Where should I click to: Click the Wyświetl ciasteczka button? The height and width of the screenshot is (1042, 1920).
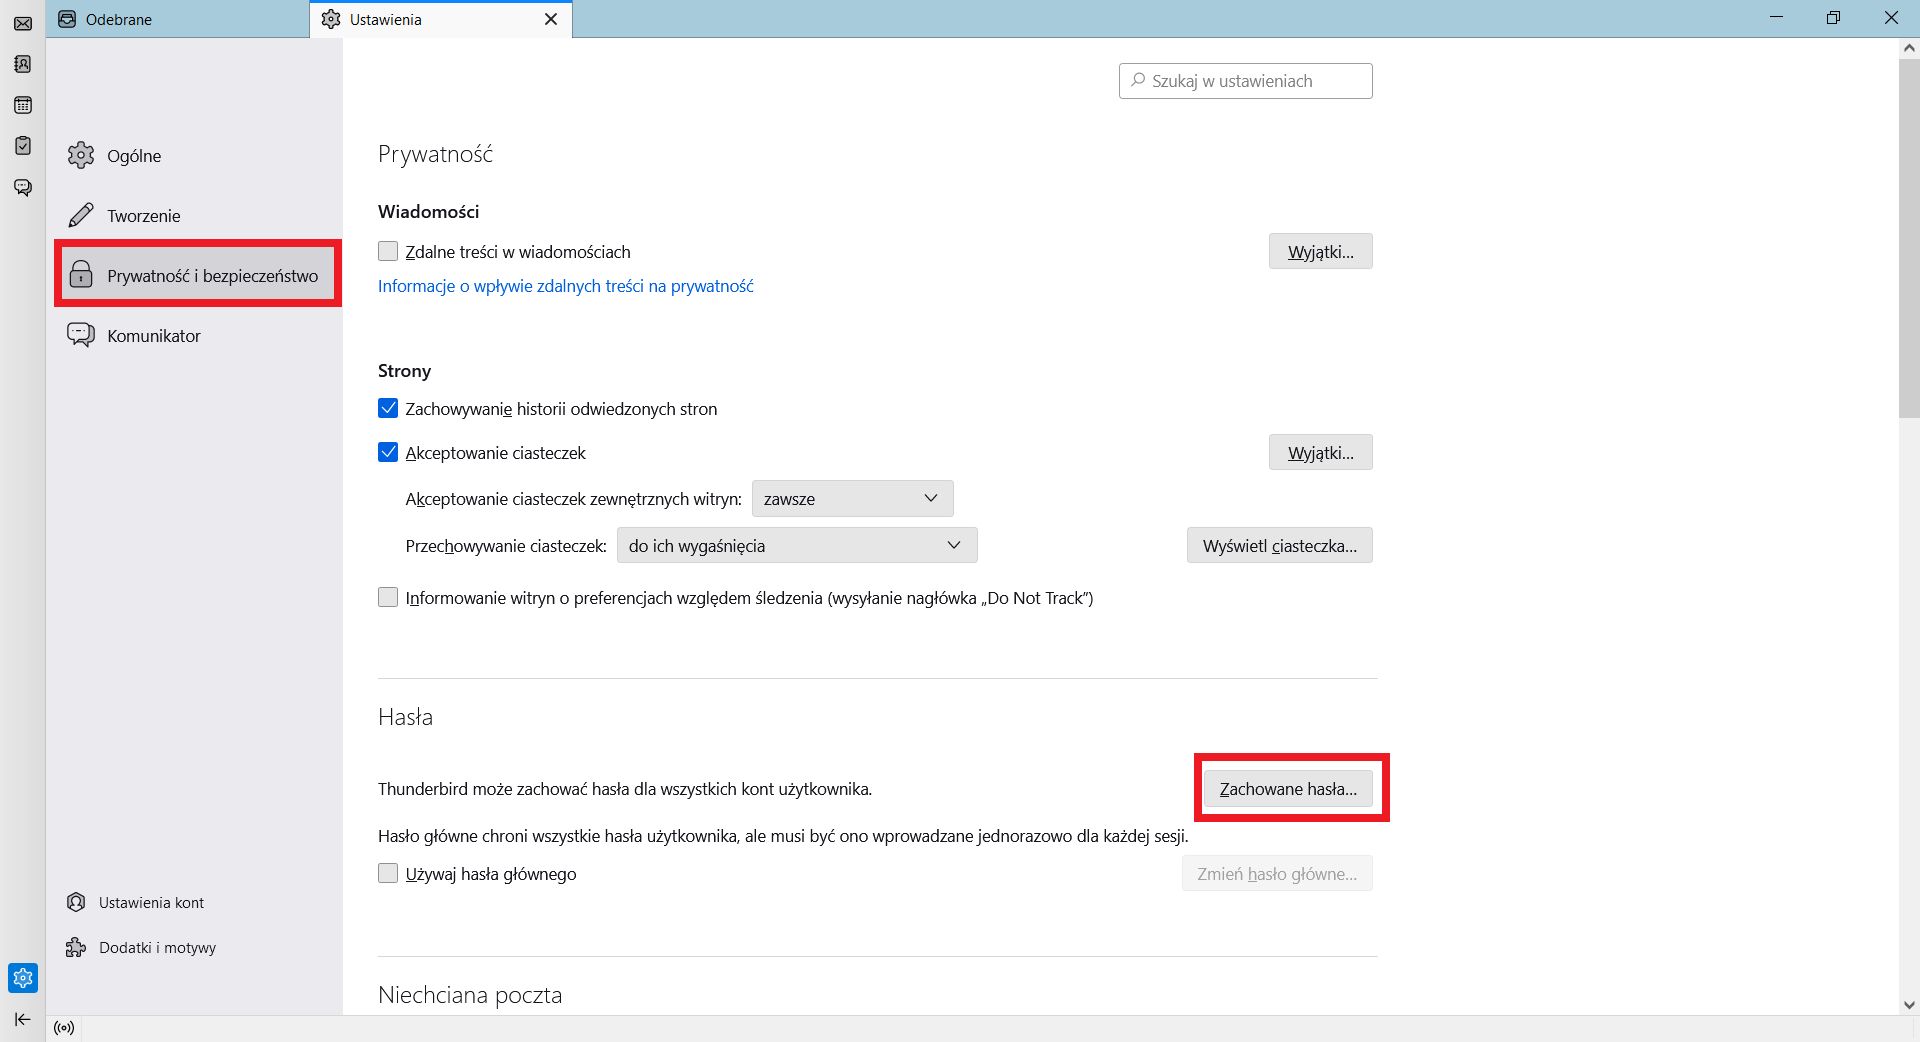pos(1279,545)
